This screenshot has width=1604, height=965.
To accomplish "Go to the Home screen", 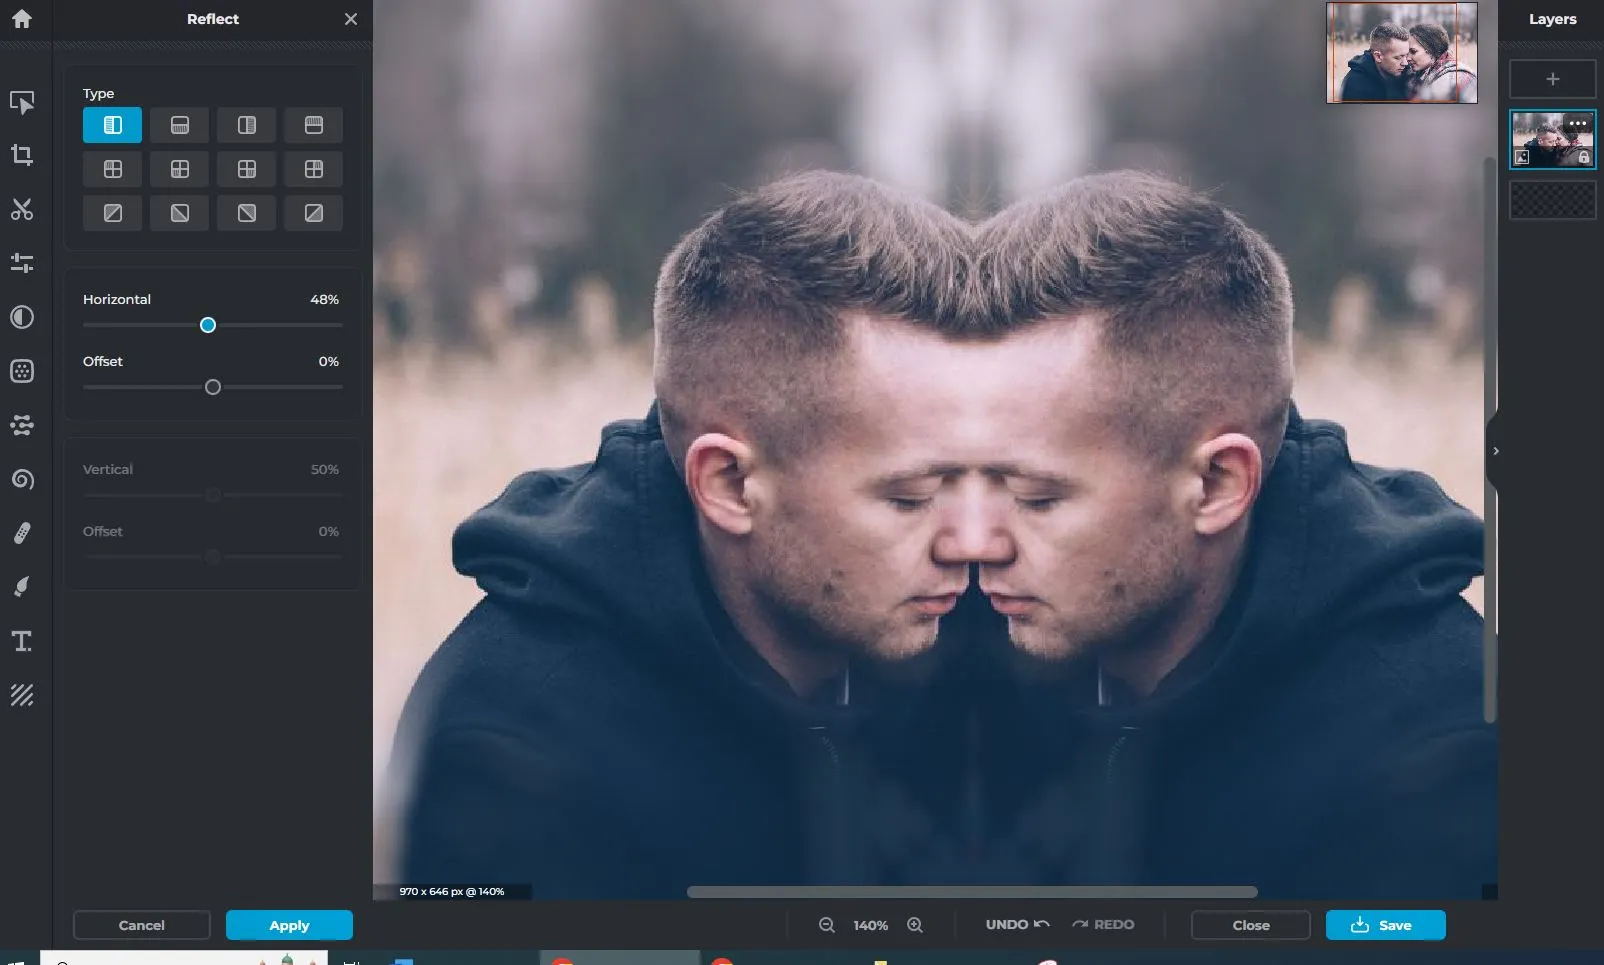I will tap(22, 19).
